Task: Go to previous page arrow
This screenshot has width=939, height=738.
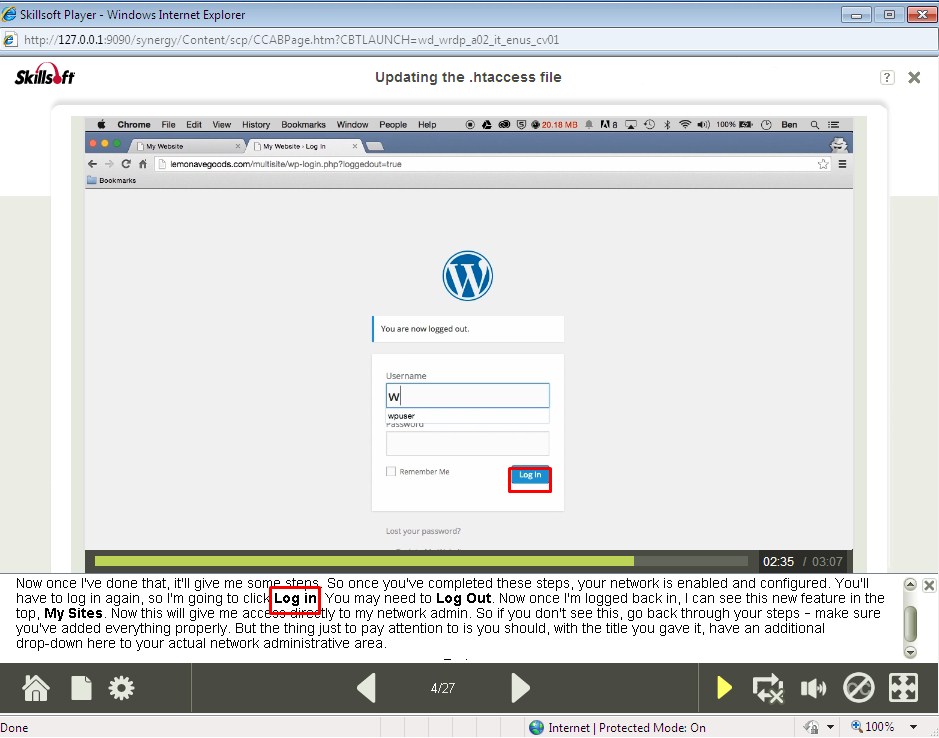Action: coord(366,688)
